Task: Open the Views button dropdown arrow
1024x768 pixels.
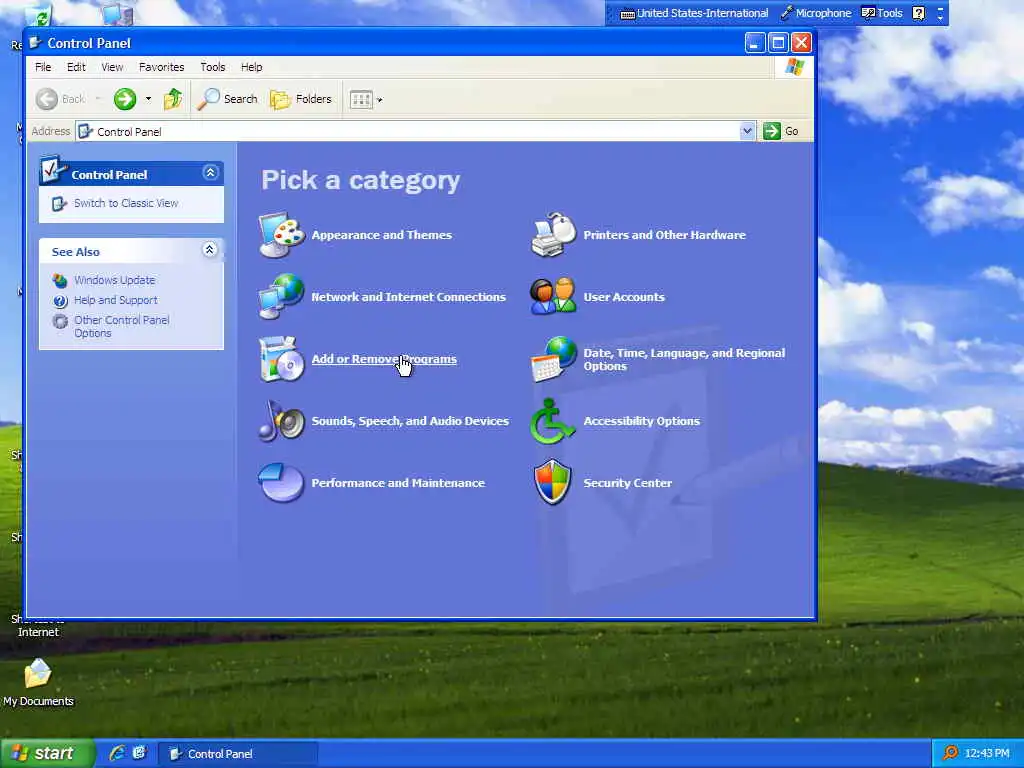Action: pos(380,100)
